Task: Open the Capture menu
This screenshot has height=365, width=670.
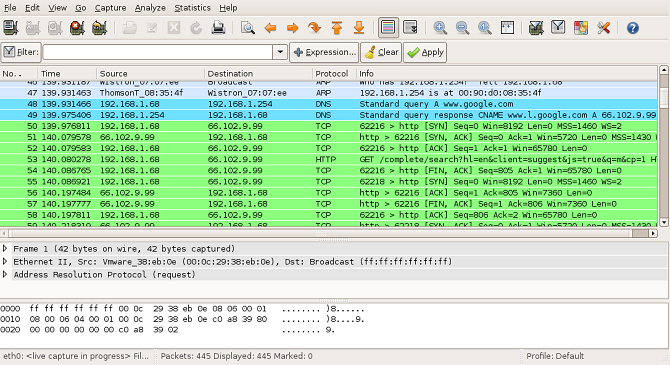Action: click(110, 8)
